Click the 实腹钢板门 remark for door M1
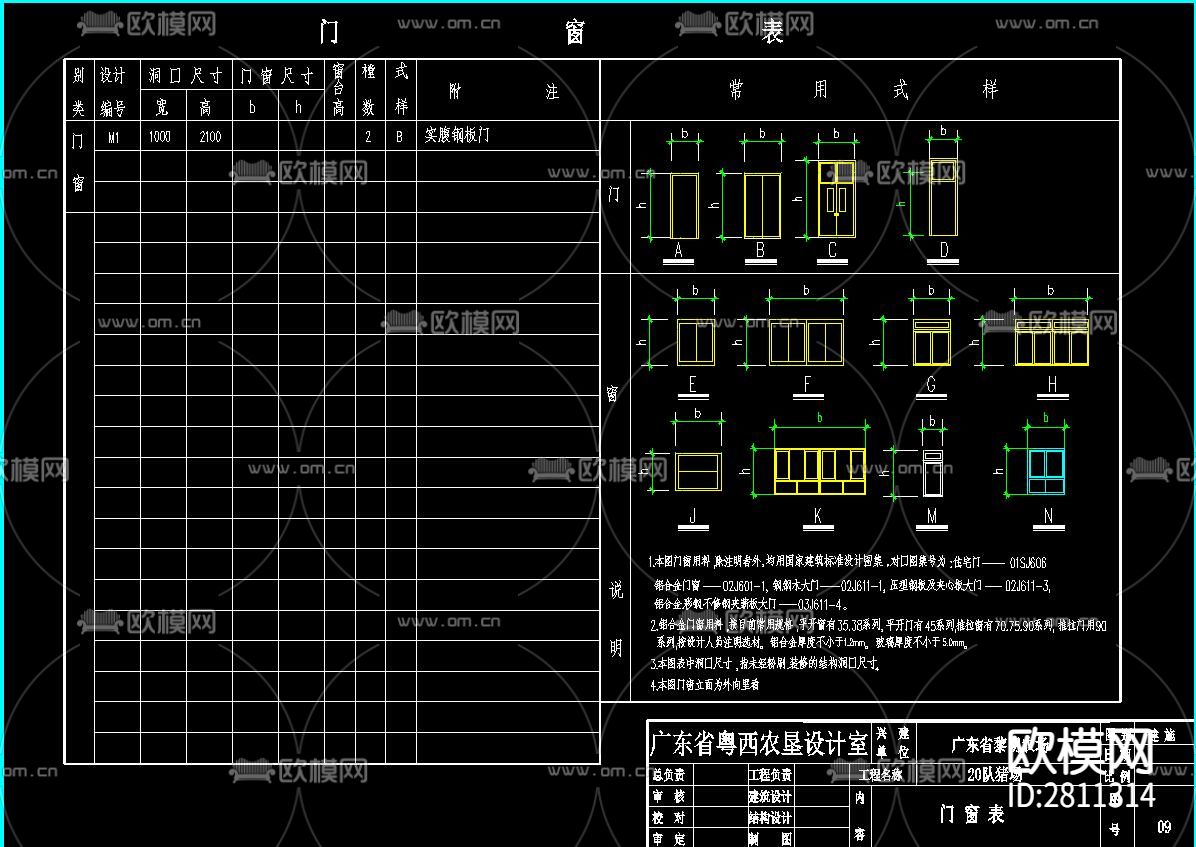The height and width of the screenshot is (847, 1196). 454,137
